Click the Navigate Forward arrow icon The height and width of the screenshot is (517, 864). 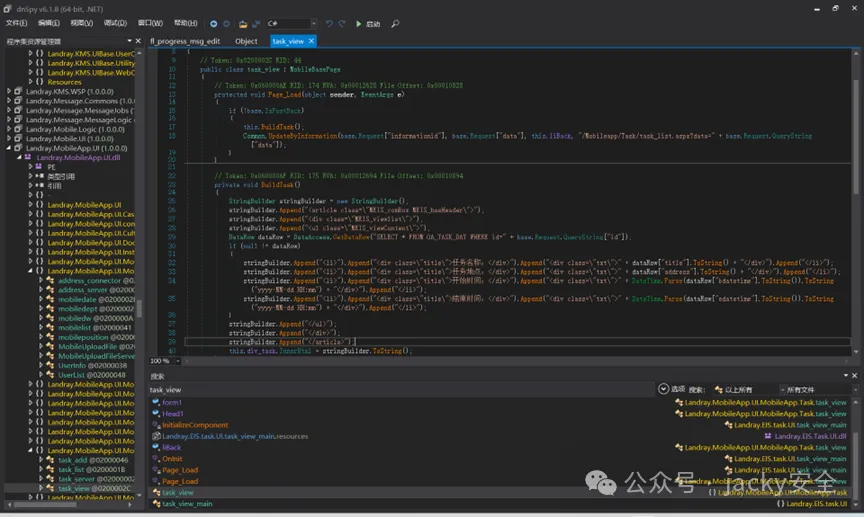pos(226,24)
